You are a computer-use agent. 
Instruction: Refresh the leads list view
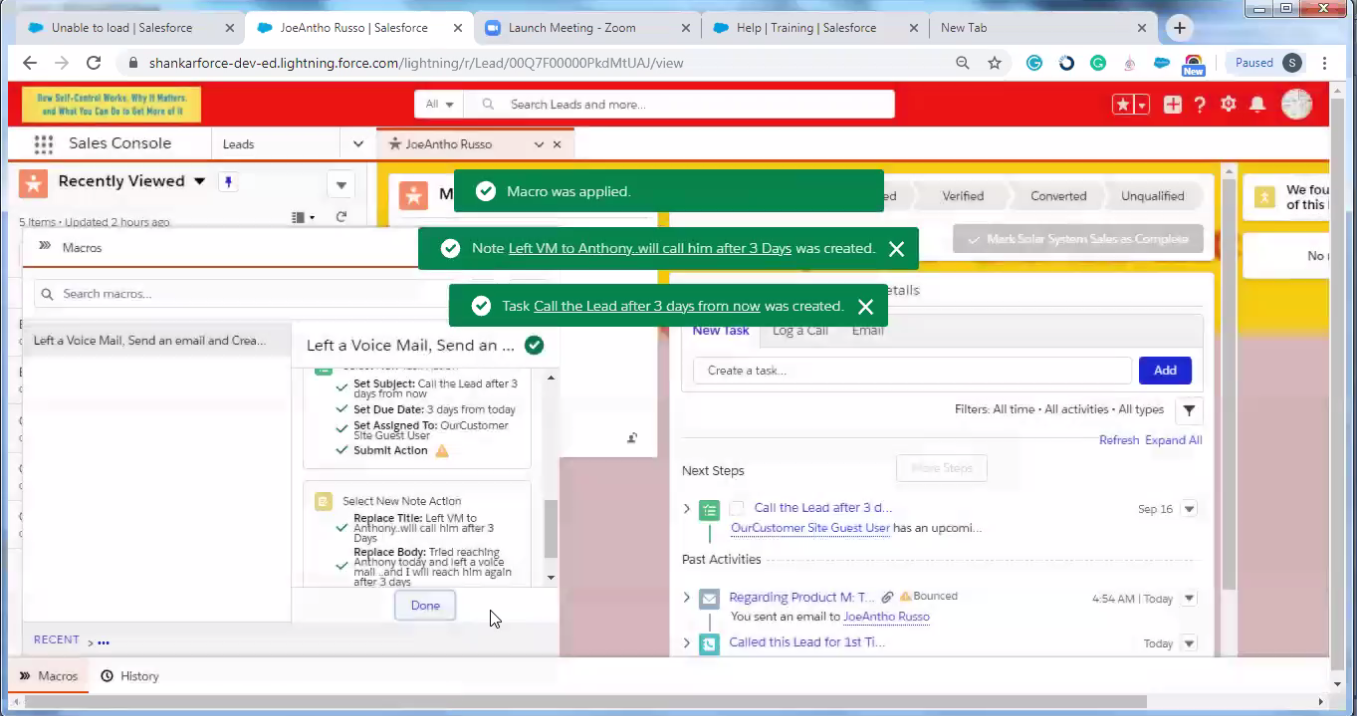(x=341, y=217)
